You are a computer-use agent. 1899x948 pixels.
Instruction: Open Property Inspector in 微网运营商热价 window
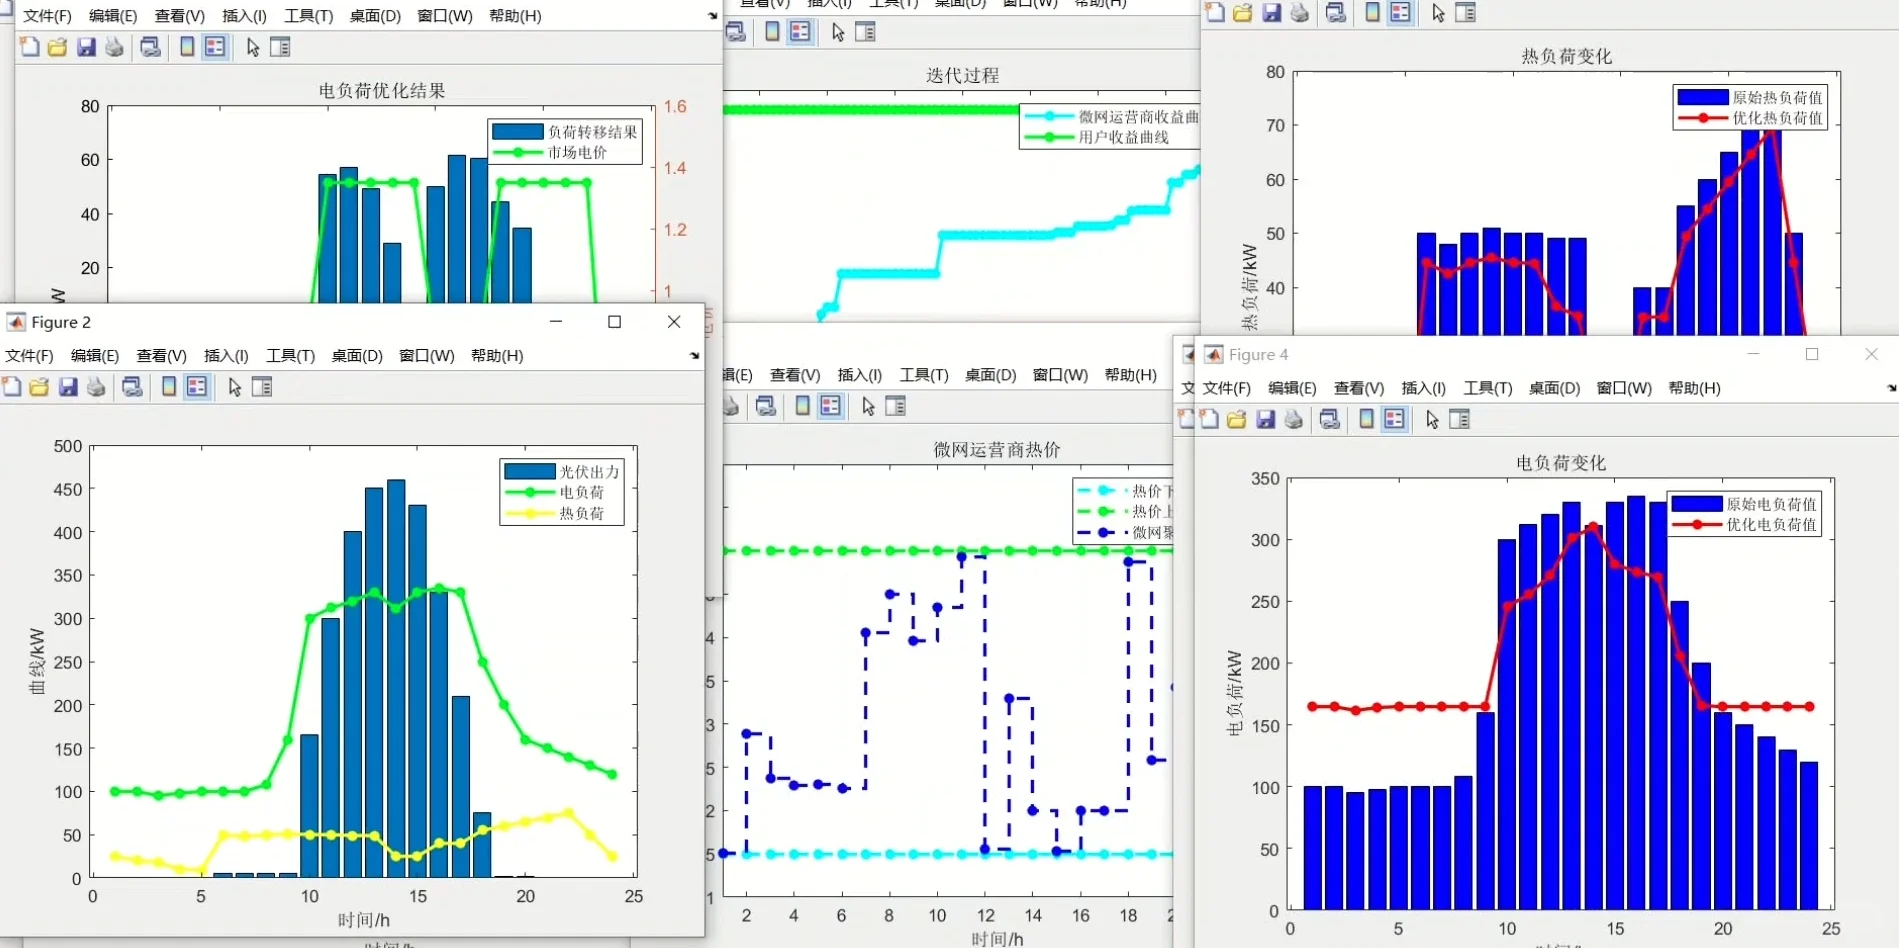pos(896,406)
